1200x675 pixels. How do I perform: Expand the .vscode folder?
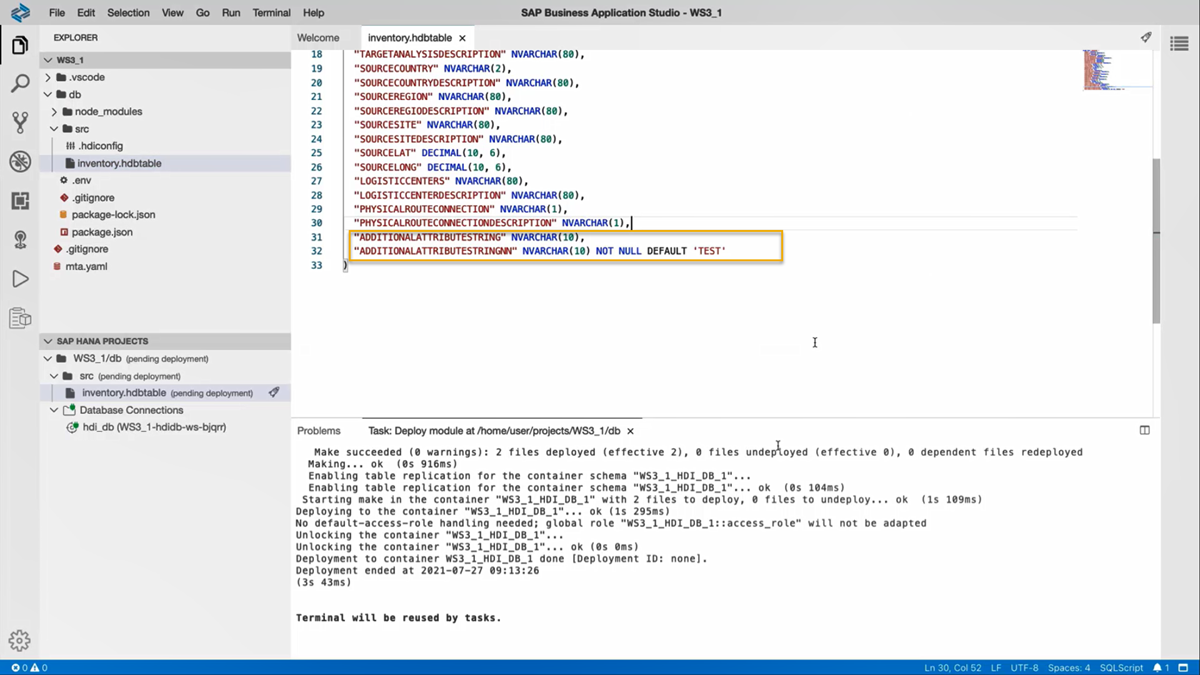(x=48, y=77)
